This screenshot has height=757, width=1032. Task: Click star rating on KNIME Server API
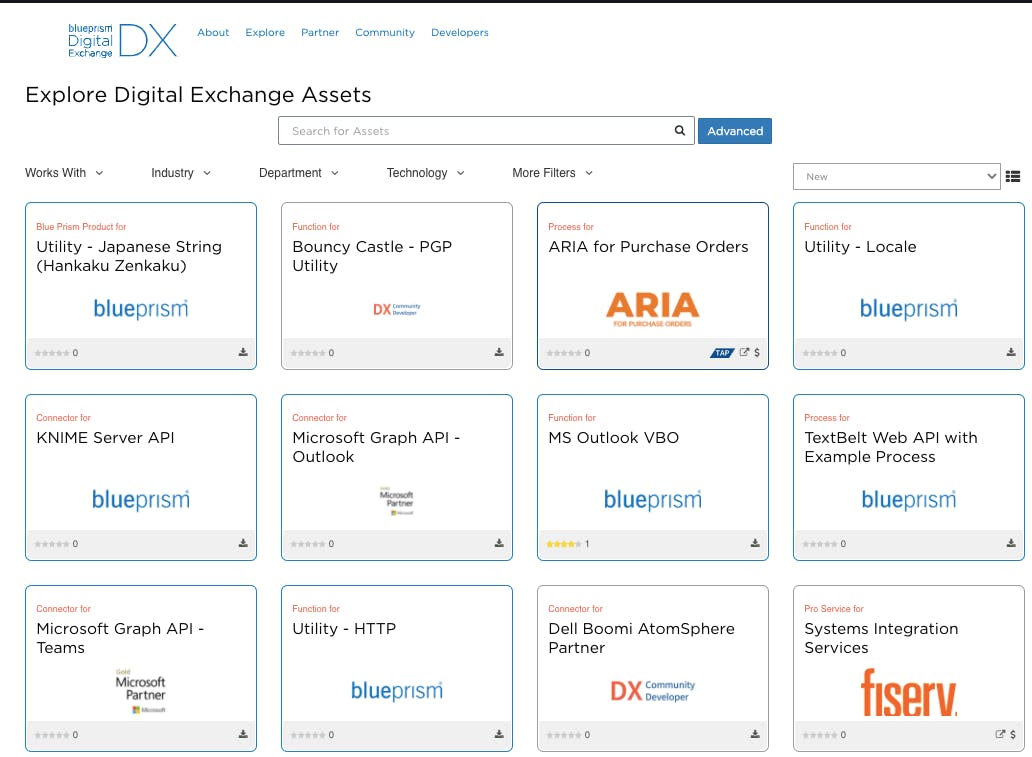(52, 544)
